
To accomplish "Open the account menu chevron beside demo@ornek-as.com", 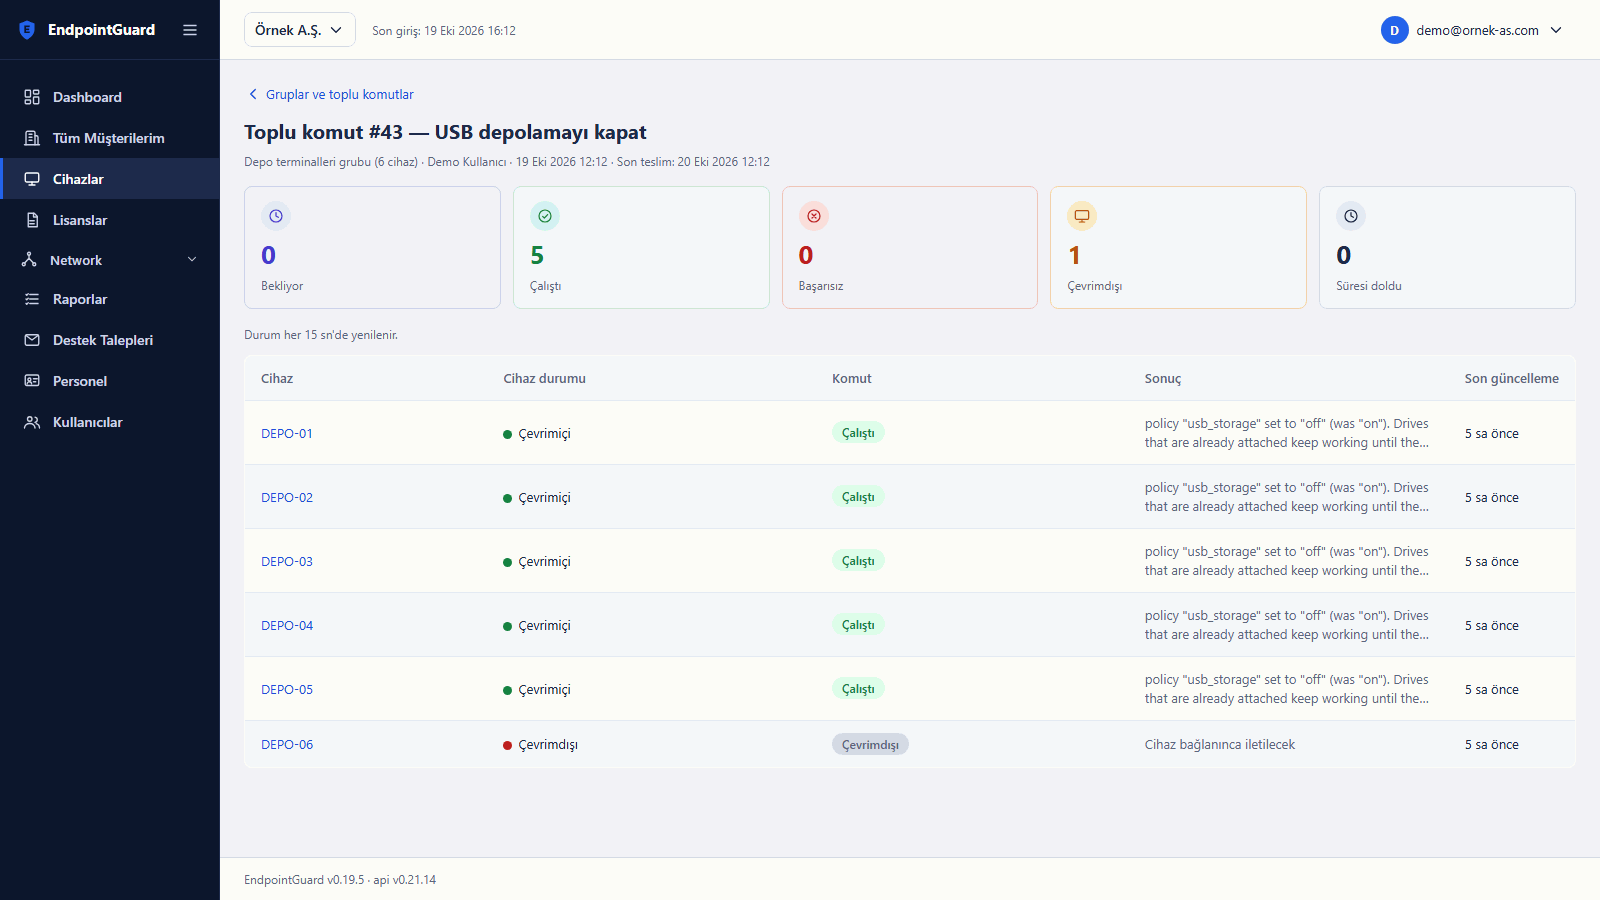I will (1556, 30).
